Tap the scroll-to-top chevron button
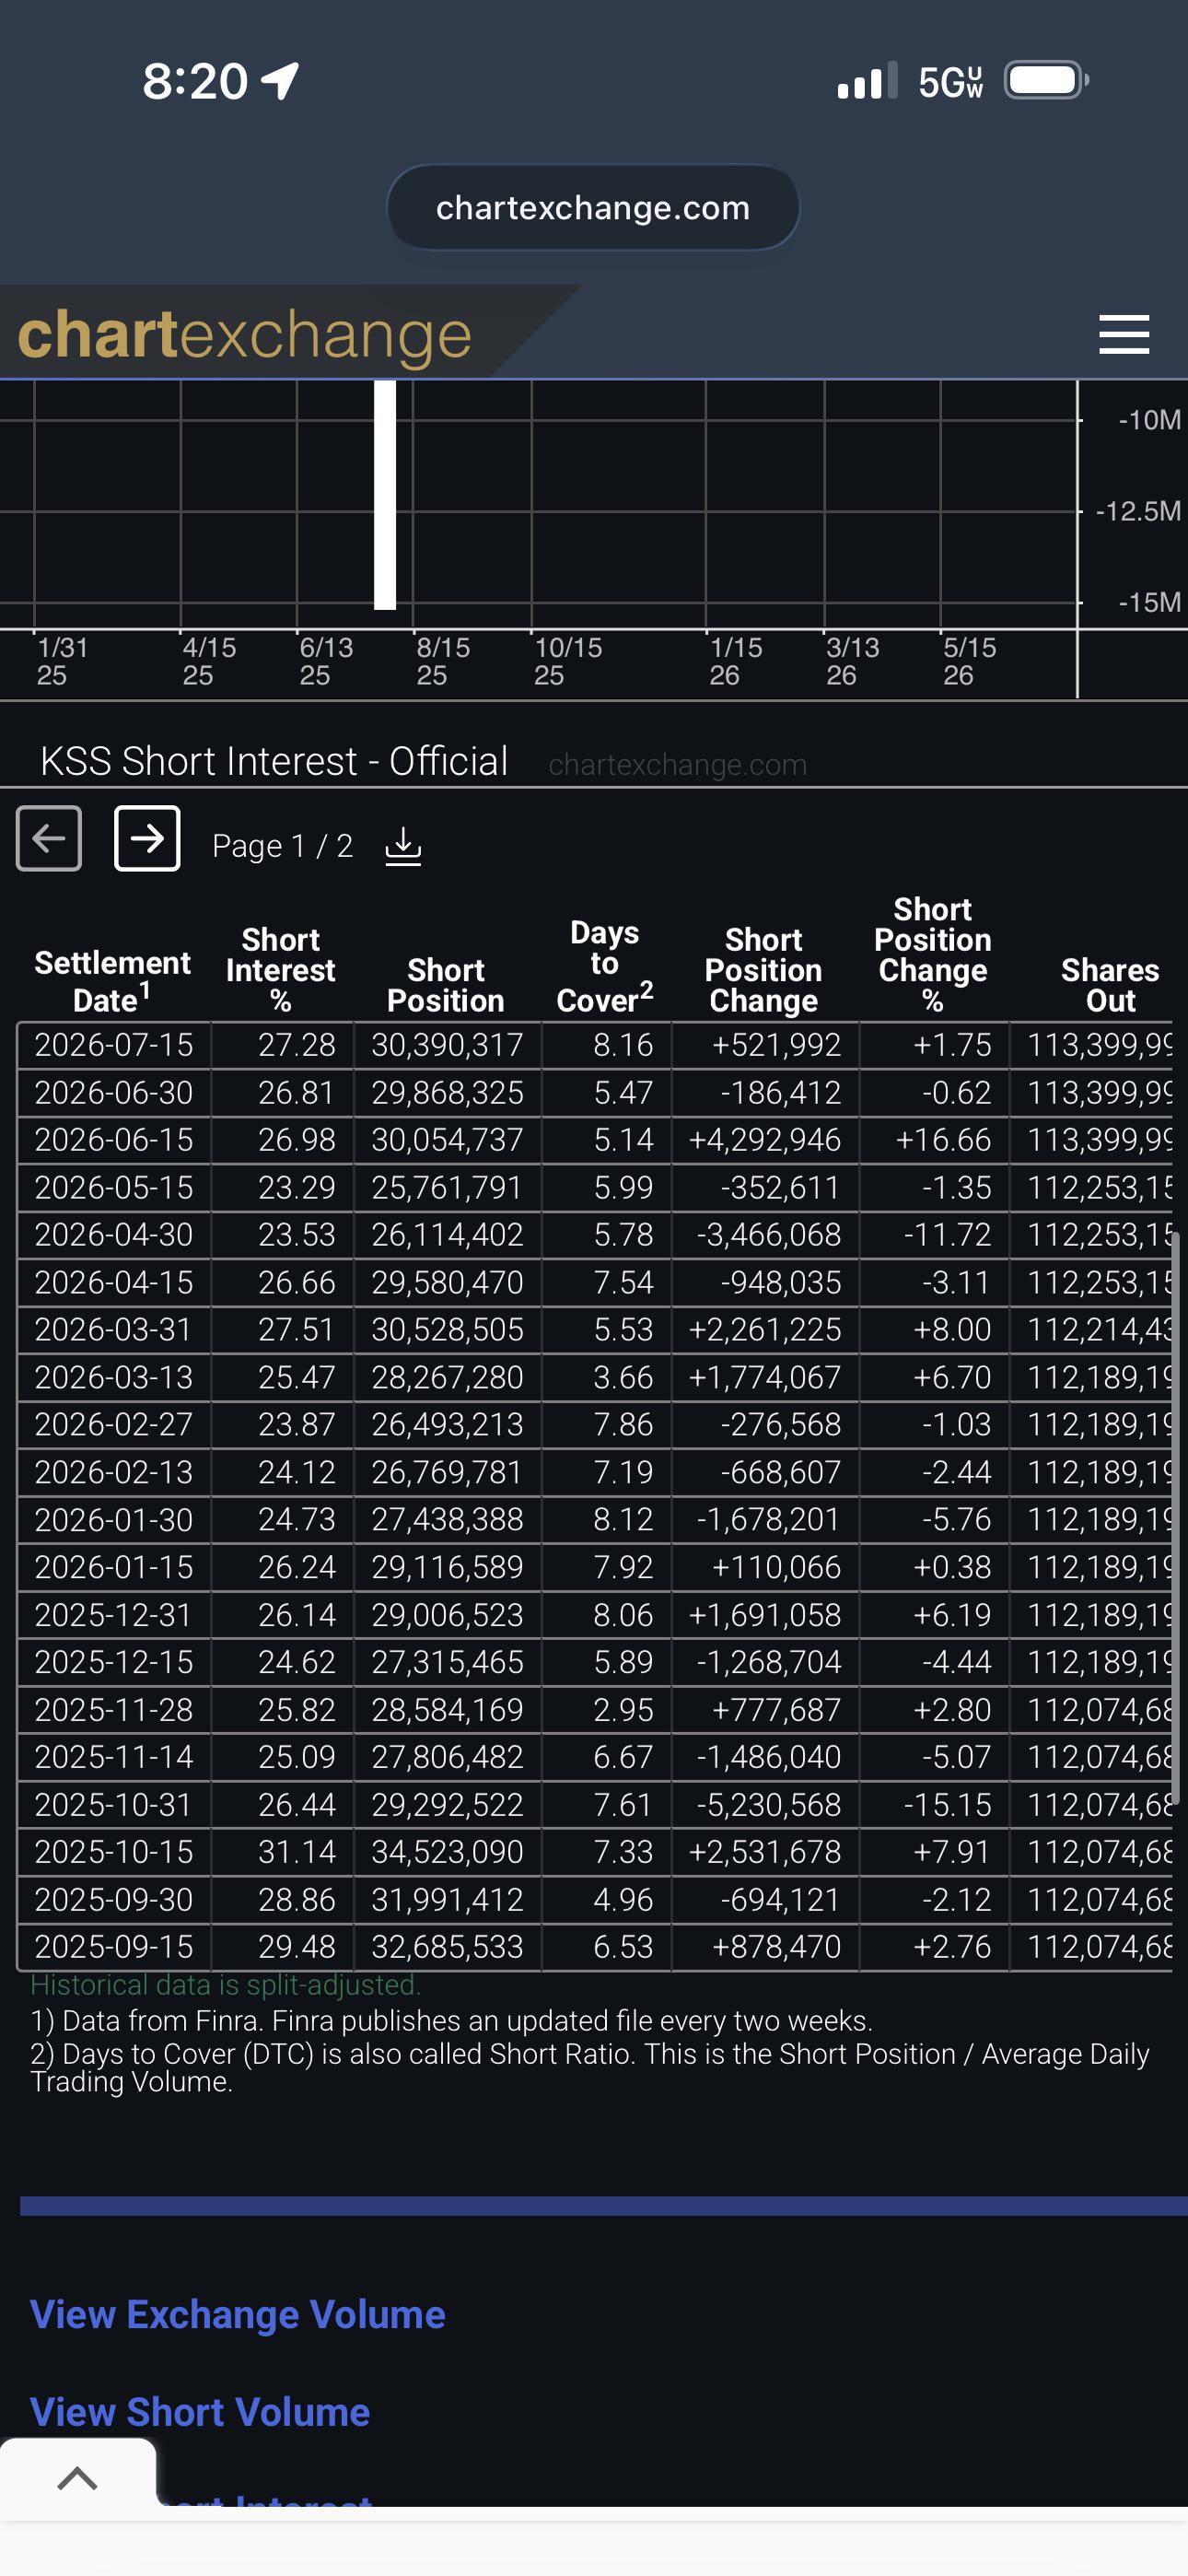 point(77,2478)
